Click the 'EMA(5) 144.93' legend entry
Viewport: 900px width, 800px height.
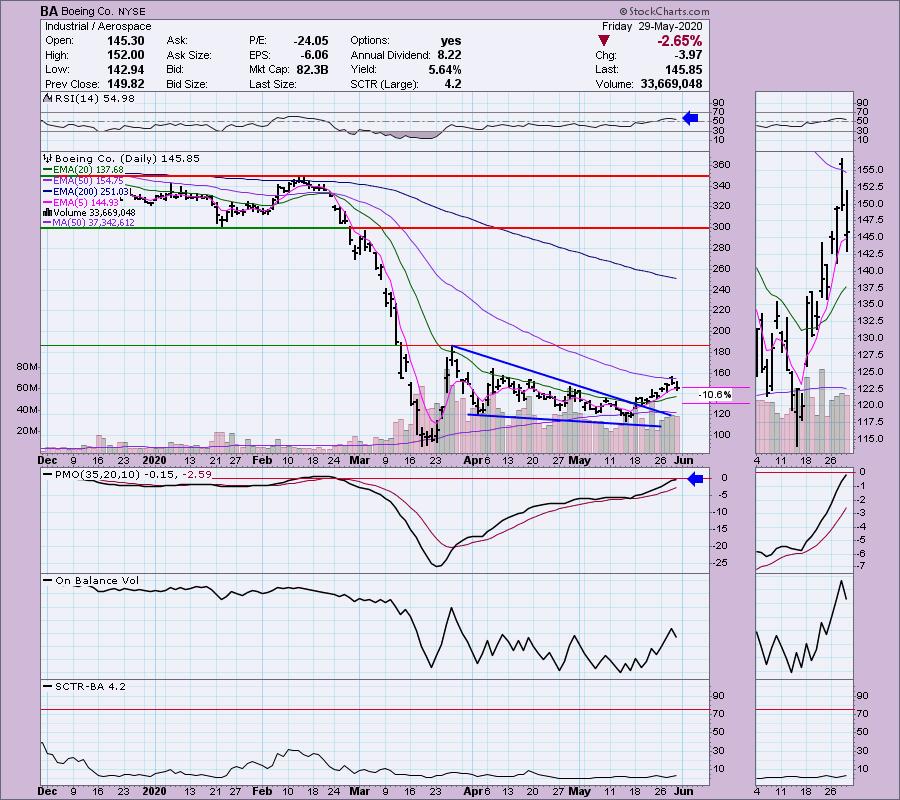(86, 203)
